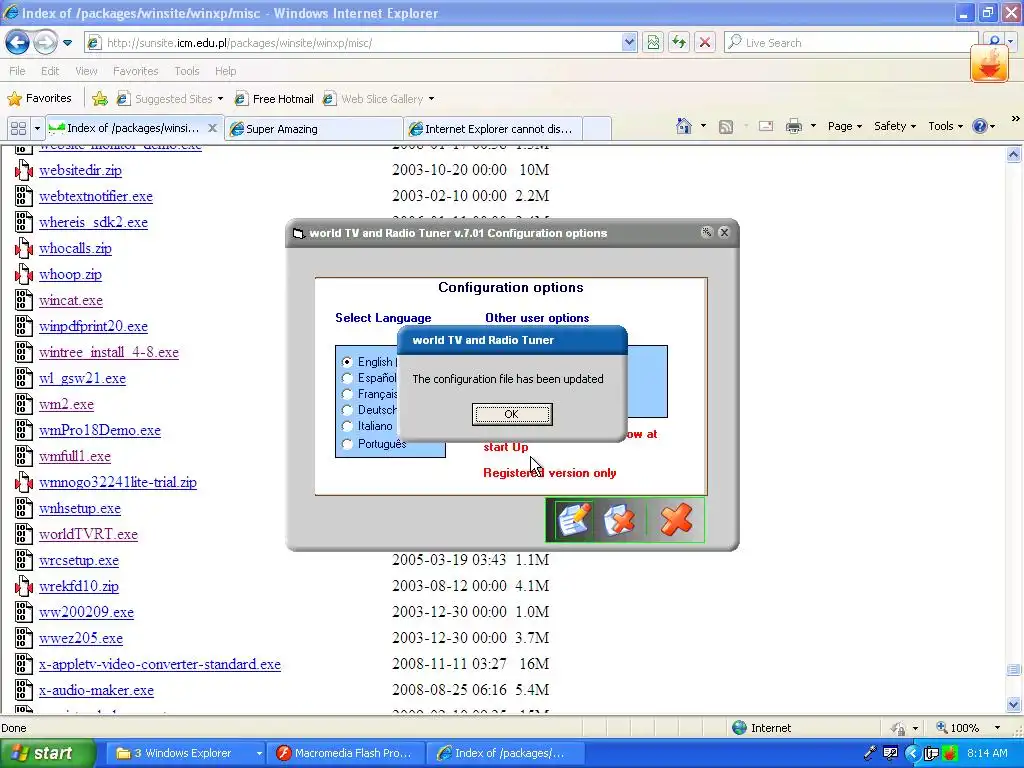Click OK in the configuration updated dialog
This screenshot has height=768, width=1024.
pyautogui.click(x=512, y=414)
